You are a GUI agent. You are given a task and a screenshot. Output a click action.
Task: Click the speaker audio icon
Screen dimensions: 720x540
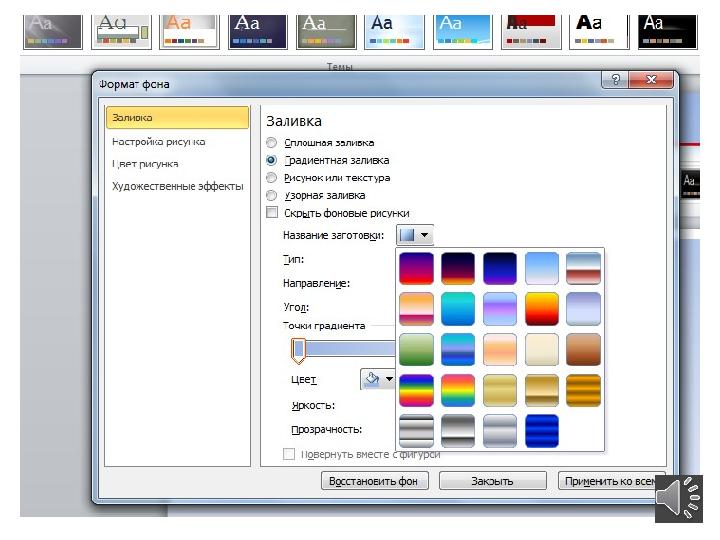(679, 499)
